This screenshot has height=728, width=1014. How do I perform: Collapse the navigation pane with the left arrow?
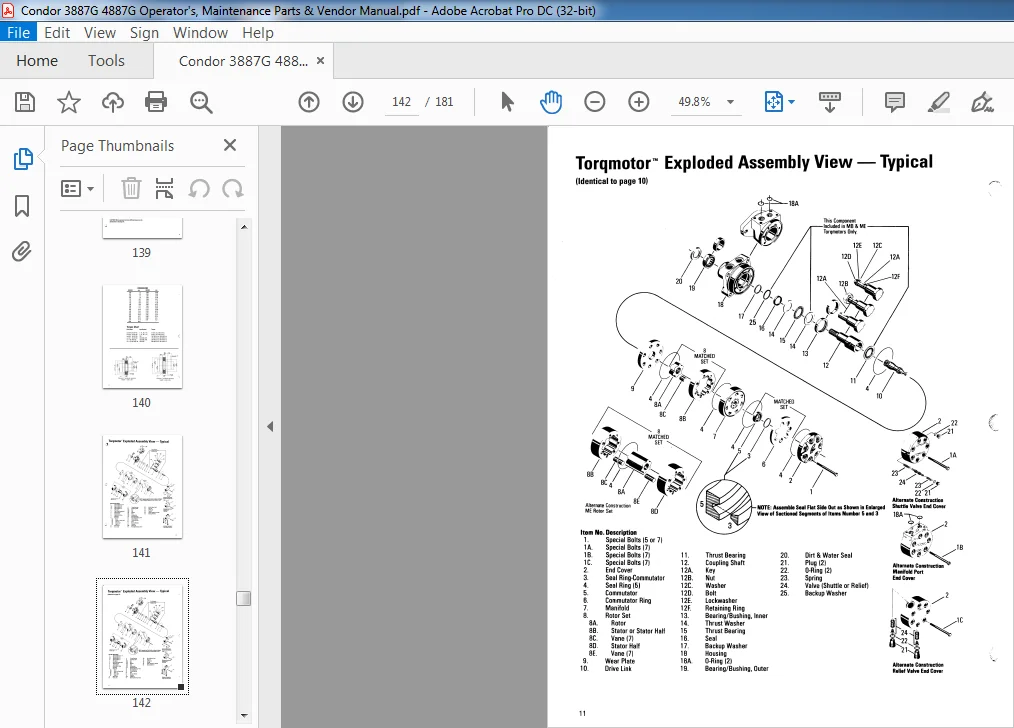point(270,427)
